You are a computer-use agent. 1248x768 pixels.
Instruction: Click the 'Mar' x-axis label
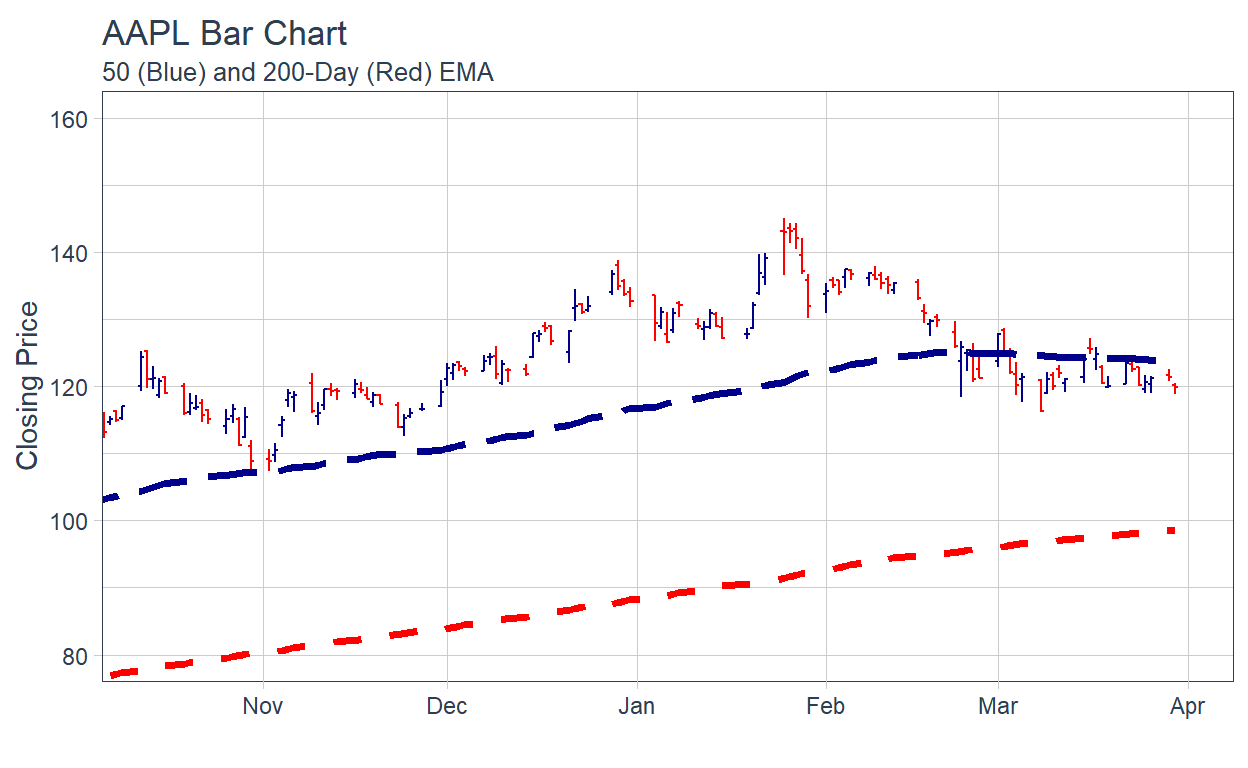click(x=997, y=707)
